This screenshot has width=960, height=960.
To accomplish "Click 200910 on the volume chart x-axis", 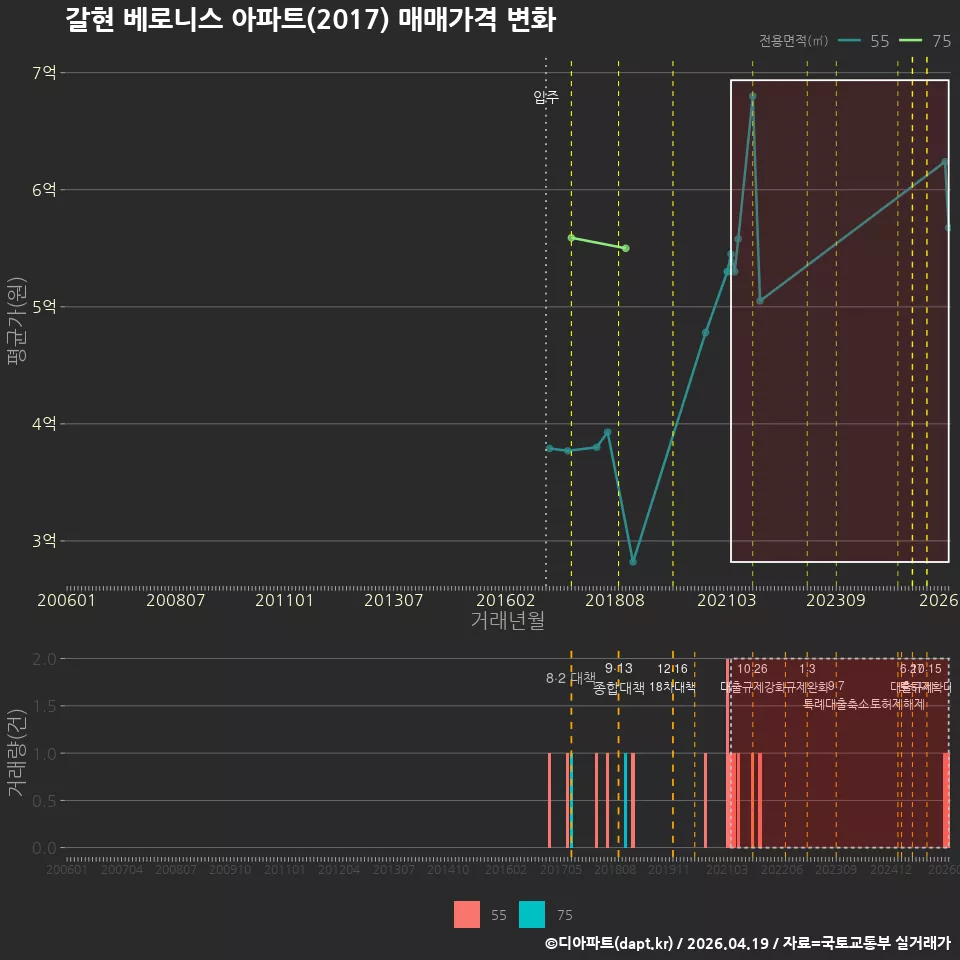I will pos(230,869).
